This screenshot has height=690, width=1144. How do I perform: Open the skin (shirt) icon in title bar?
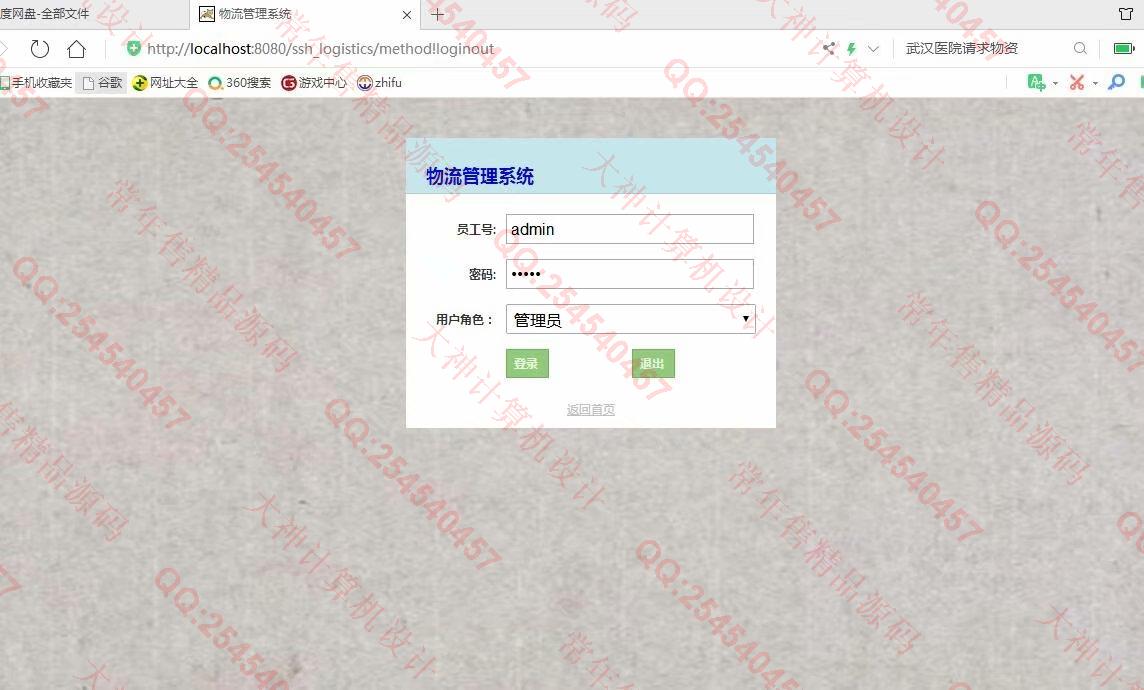click(1125, 14)
